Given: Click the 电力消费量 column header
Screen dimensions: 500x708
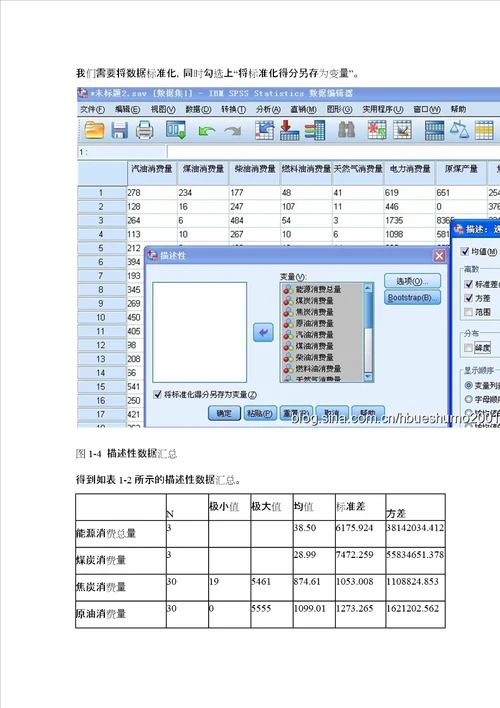Looking at the screenshot, I should [x=410, y=172].
